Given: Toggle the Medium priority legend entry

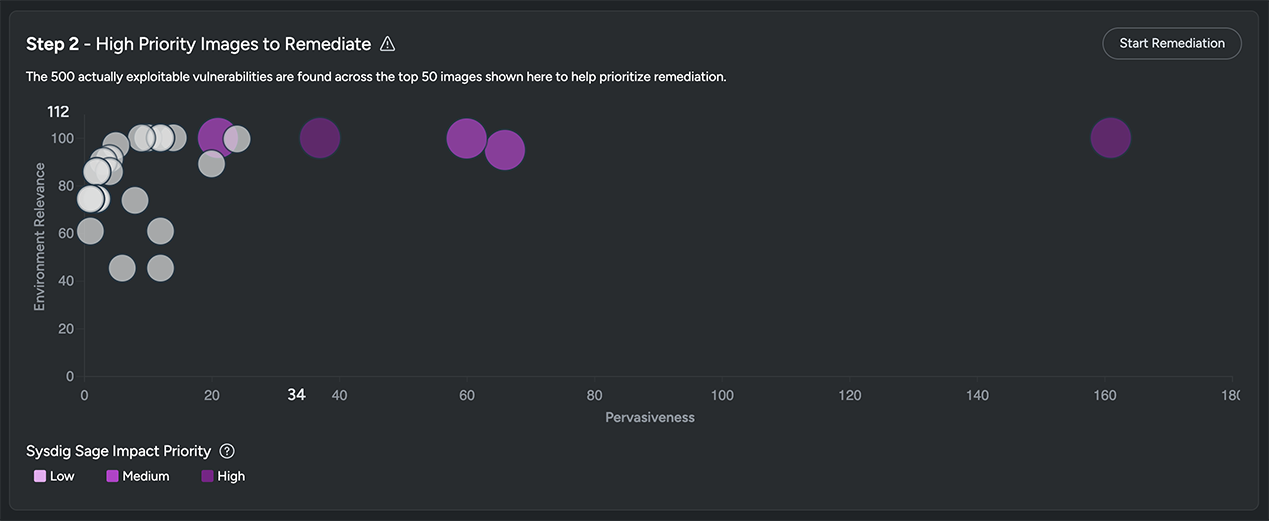Looking at the screenshot, I should 138,476.
